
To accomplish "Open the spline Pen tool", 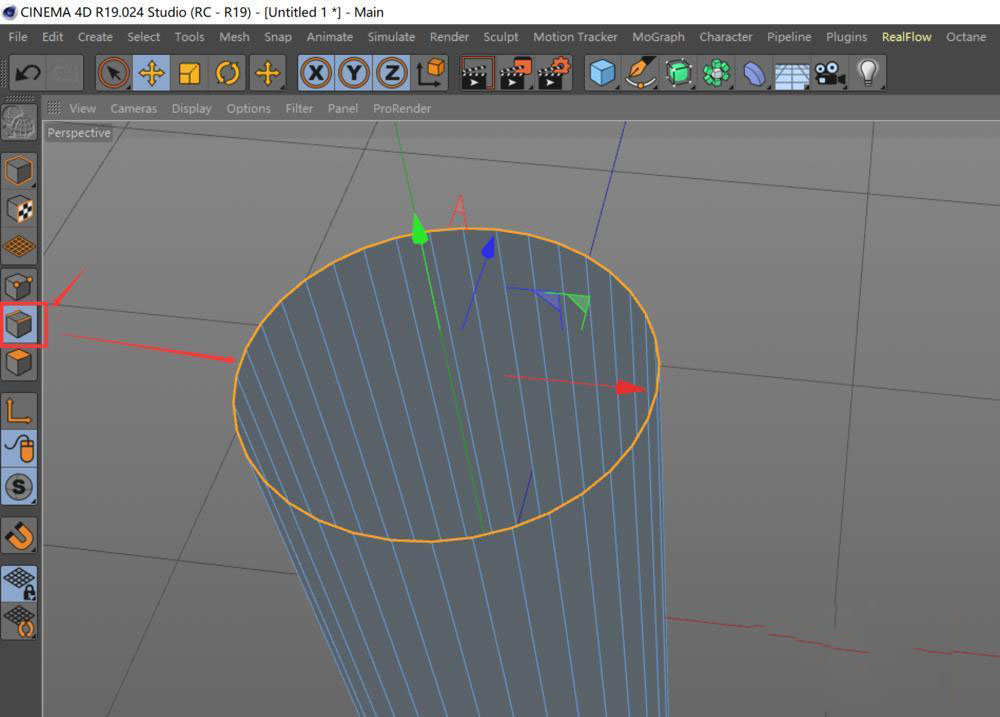I will 640,73.
